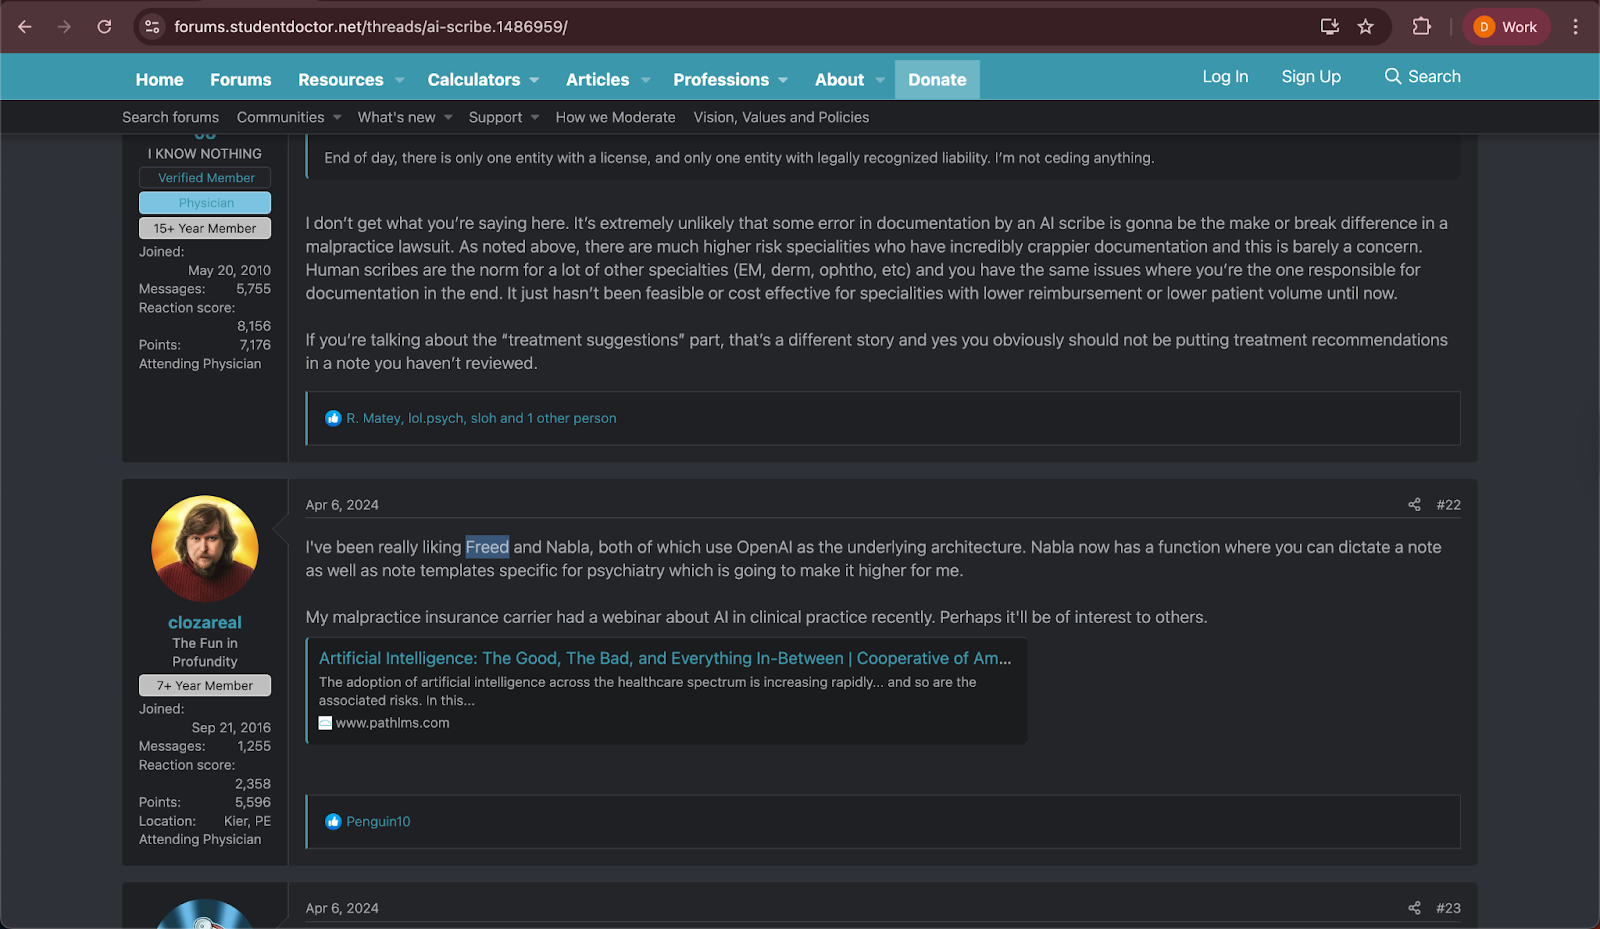Click install app icon in address bar
Viewport: 1600px width, 929px height.
[1329, 27]
